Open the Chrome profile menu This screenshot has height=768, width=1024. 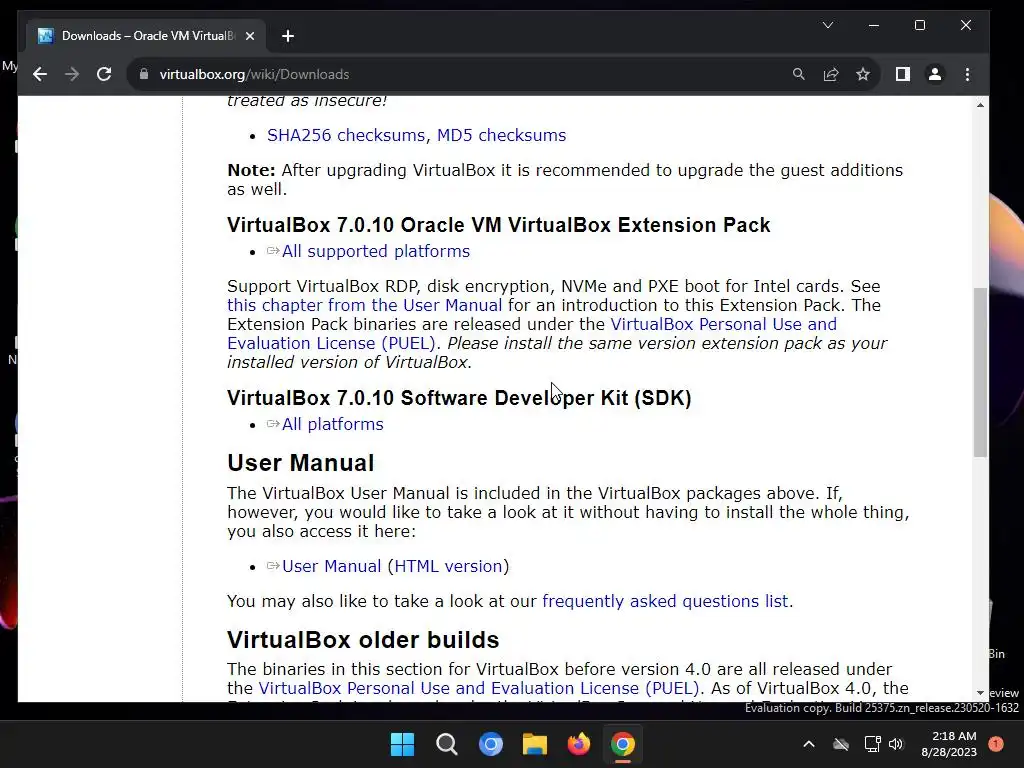coord(935,74)
